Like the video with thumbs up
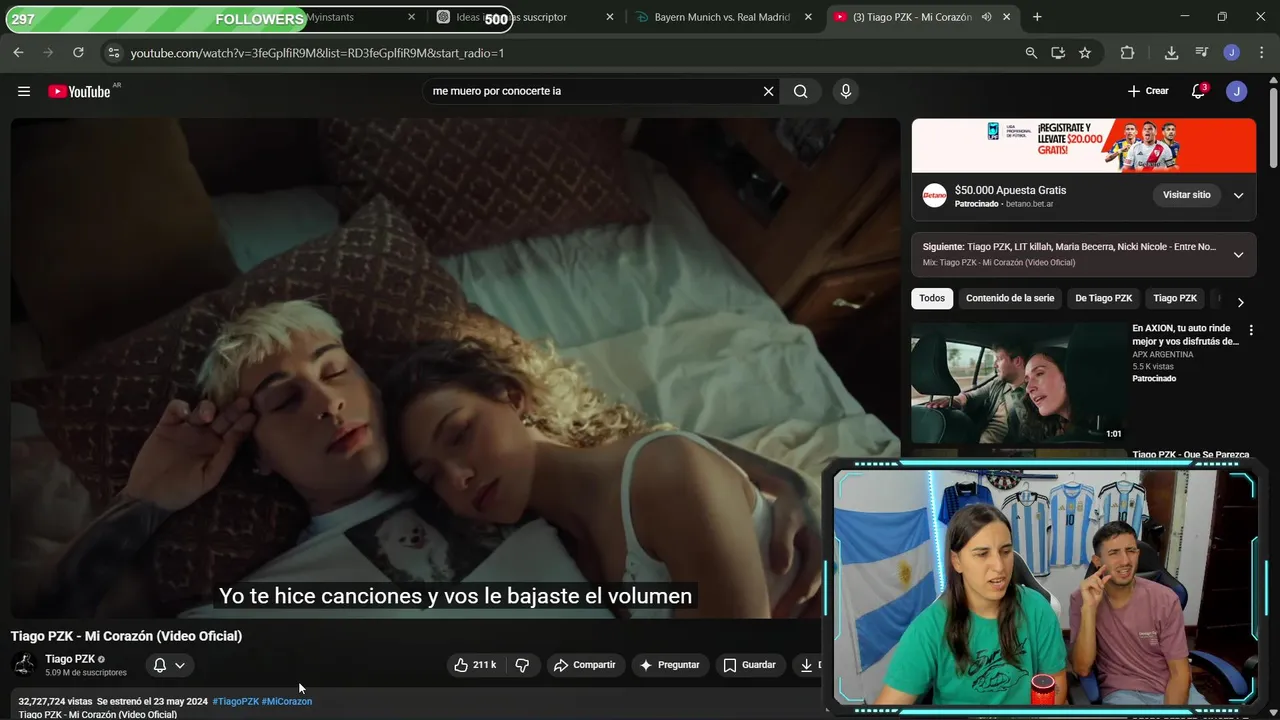 pyautogui.click(x=475, y=665)
